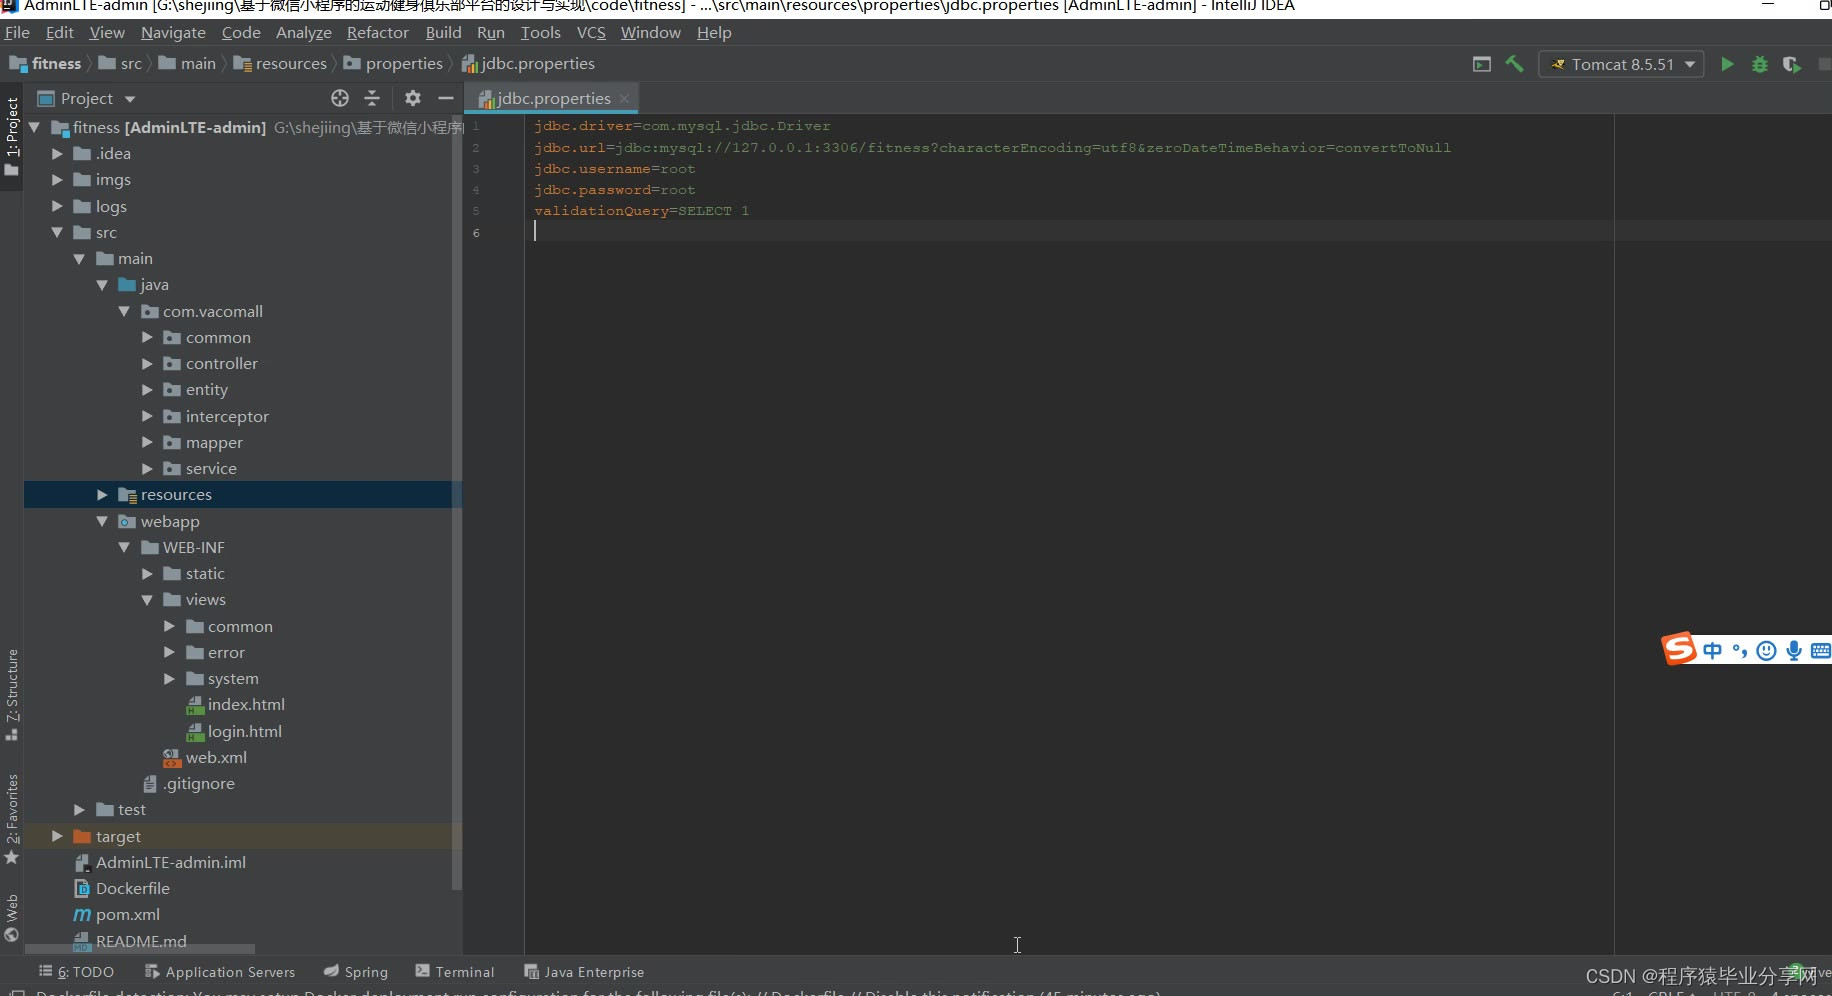
Task: Open the VCS menu
Action: click(x=591, y=32)
